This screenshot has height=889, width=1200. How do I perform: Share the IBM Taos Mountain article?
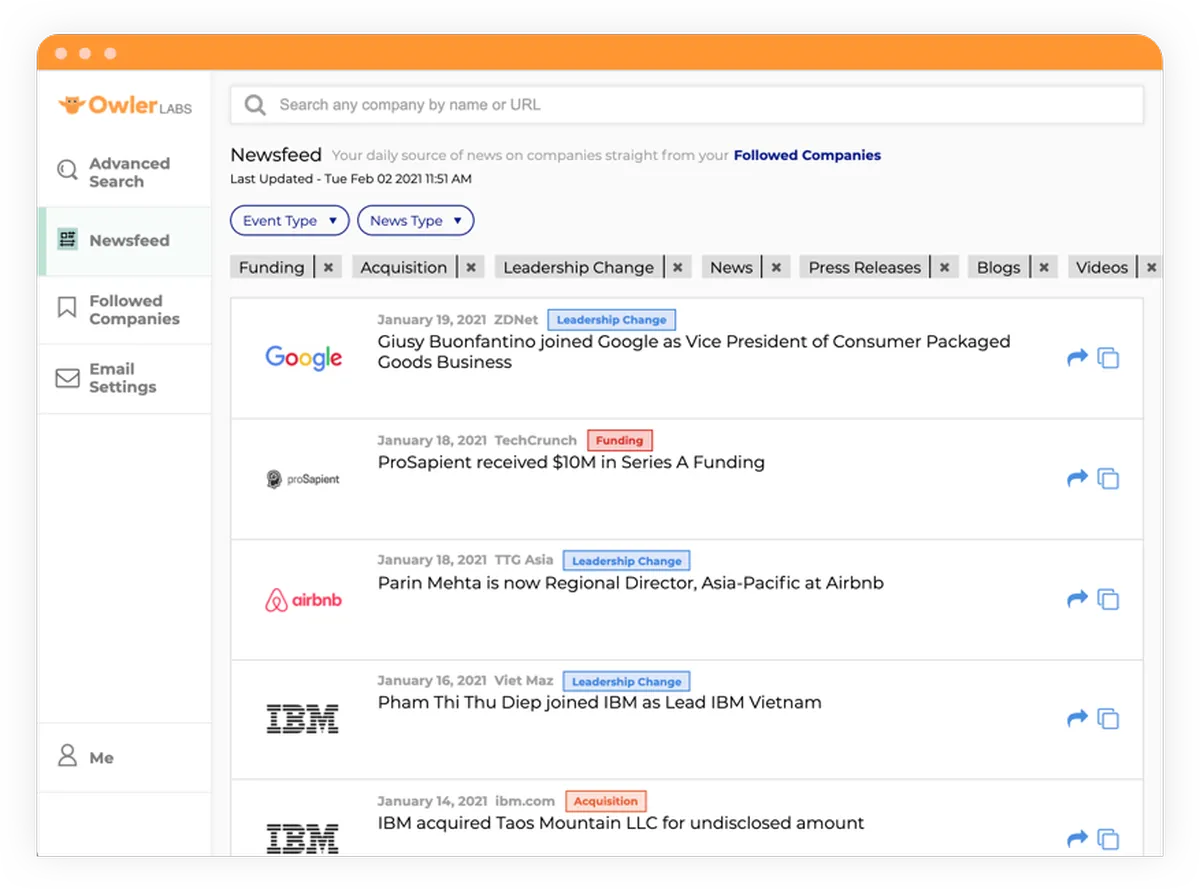[x=1077, y=838]
